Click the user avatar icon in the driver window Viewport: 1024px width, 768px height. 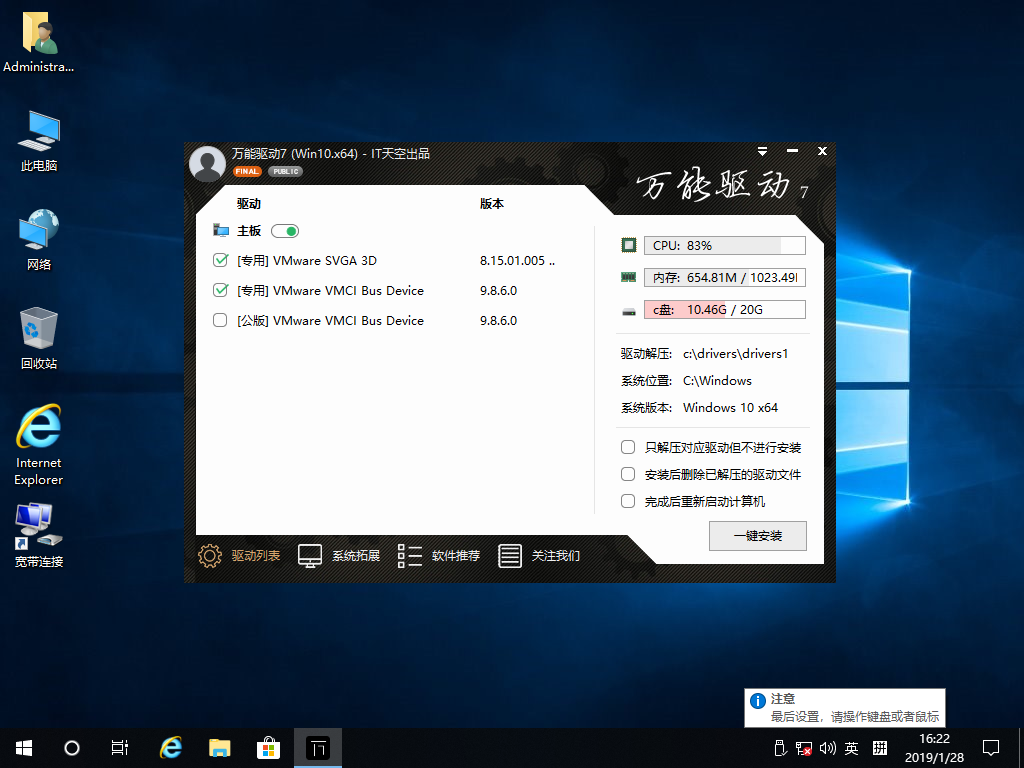click(x=207, y=163)
